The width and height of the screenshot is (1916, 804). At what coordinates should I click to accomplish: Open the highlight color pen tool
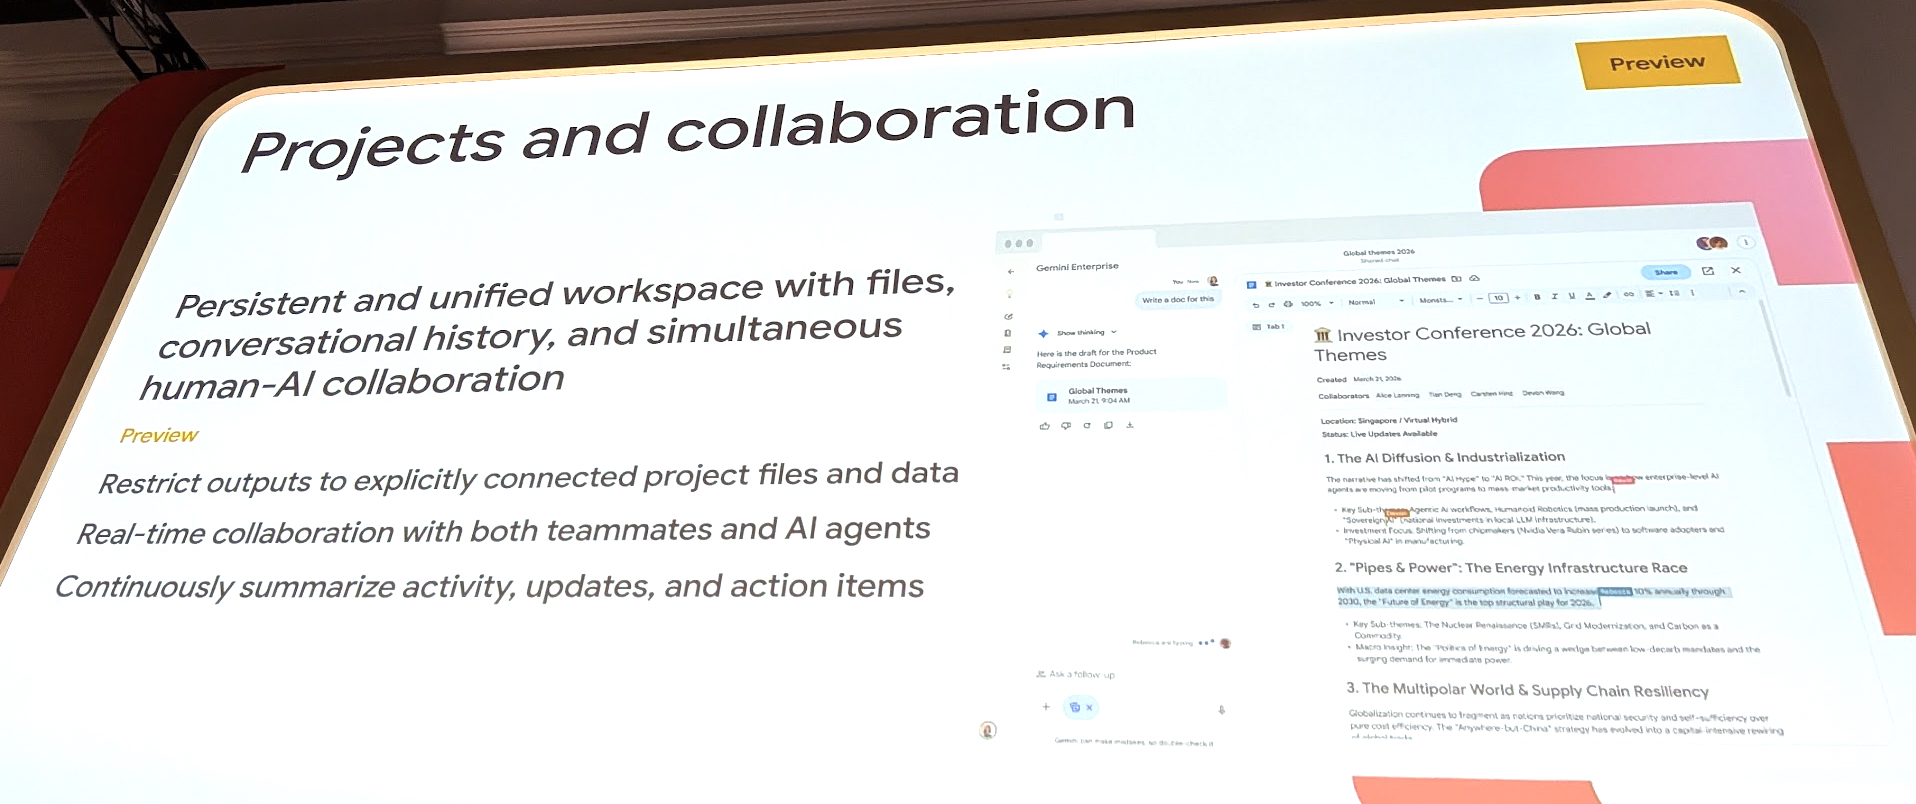pyautogui.click(x=1607, y=295)
